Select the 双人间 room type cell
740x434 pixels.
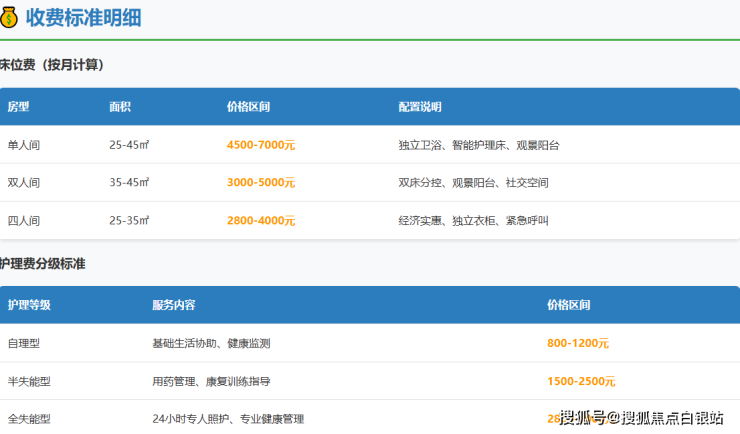24,183
